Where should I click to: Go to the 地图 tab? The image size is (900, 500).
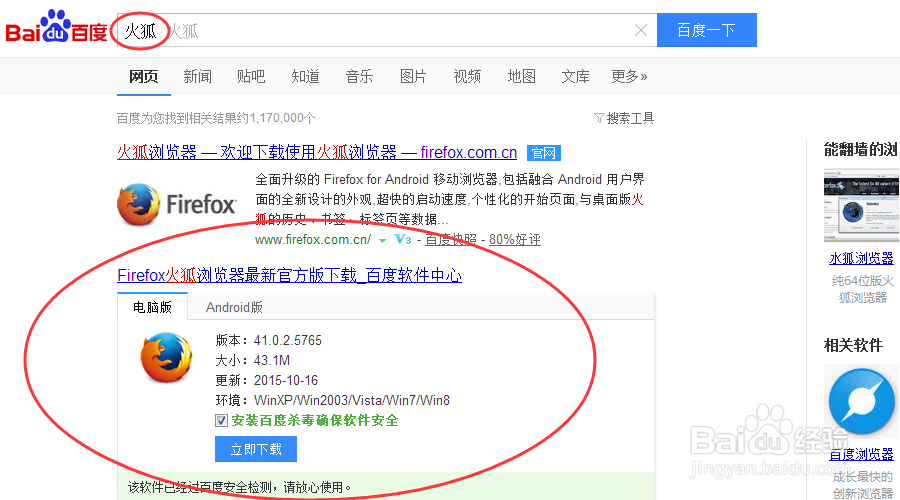(521, 76)
